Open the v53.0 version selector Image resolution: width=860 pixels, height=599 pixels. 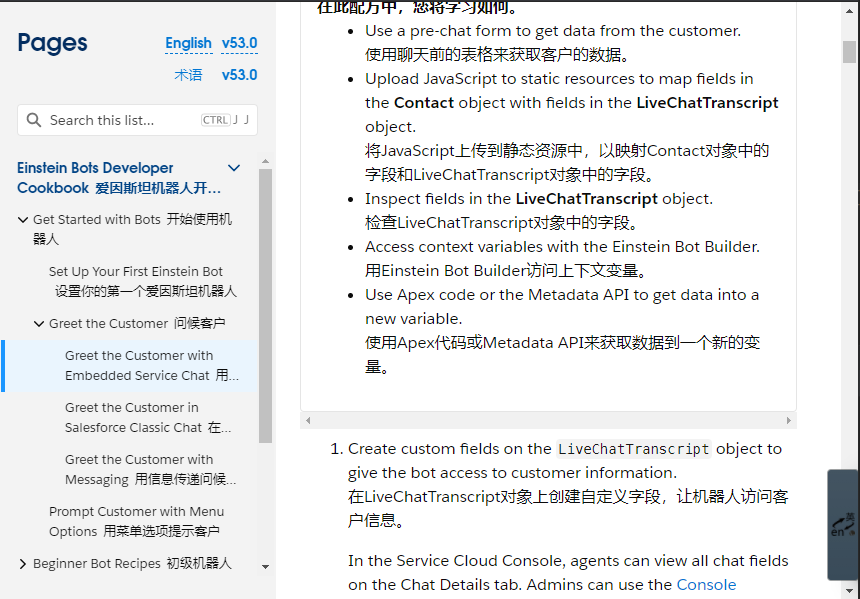pos(239,43)
